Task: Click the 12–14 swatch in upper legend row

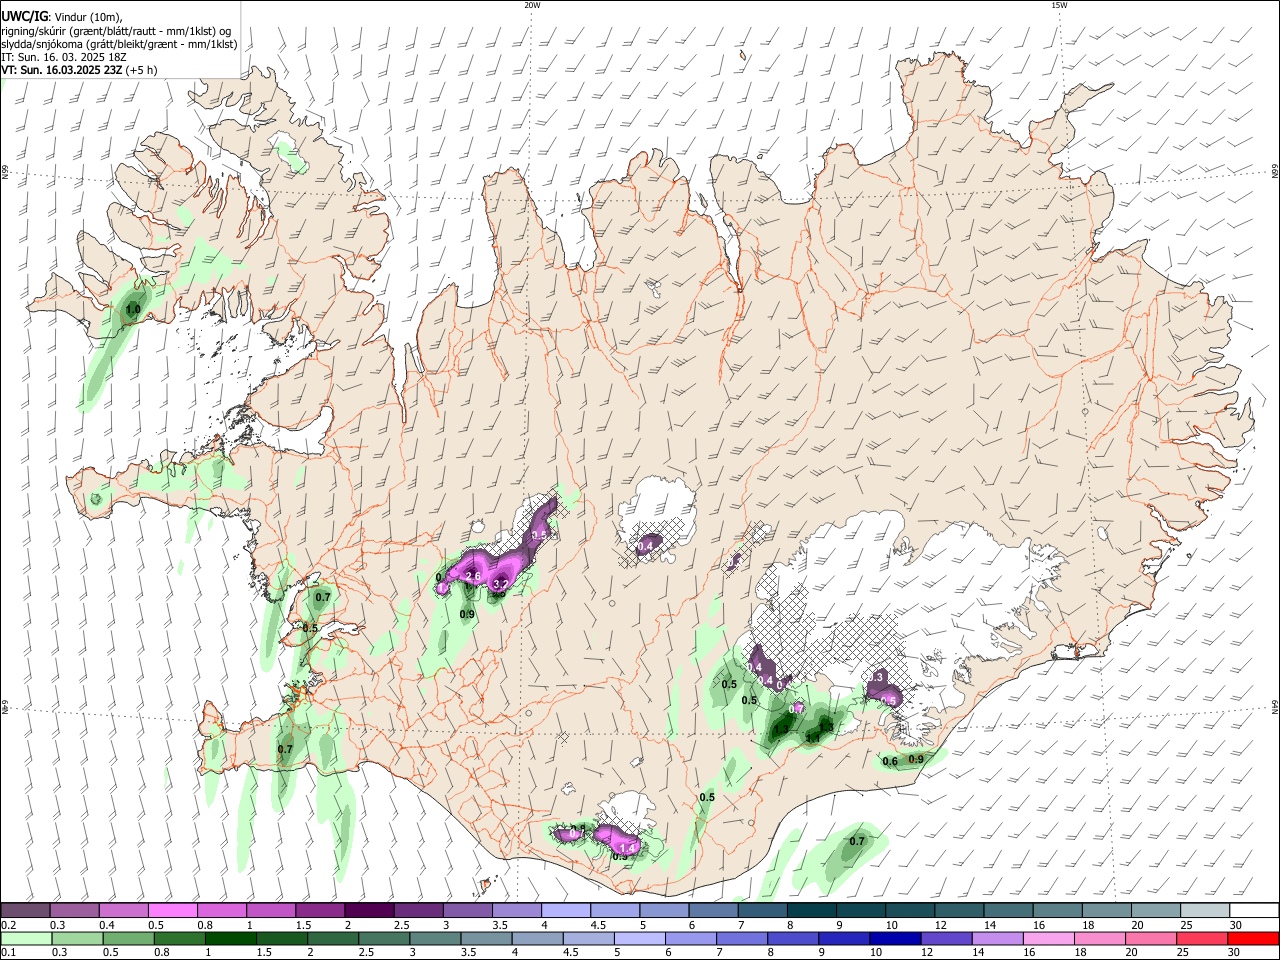Action: (x=960, y=910)
